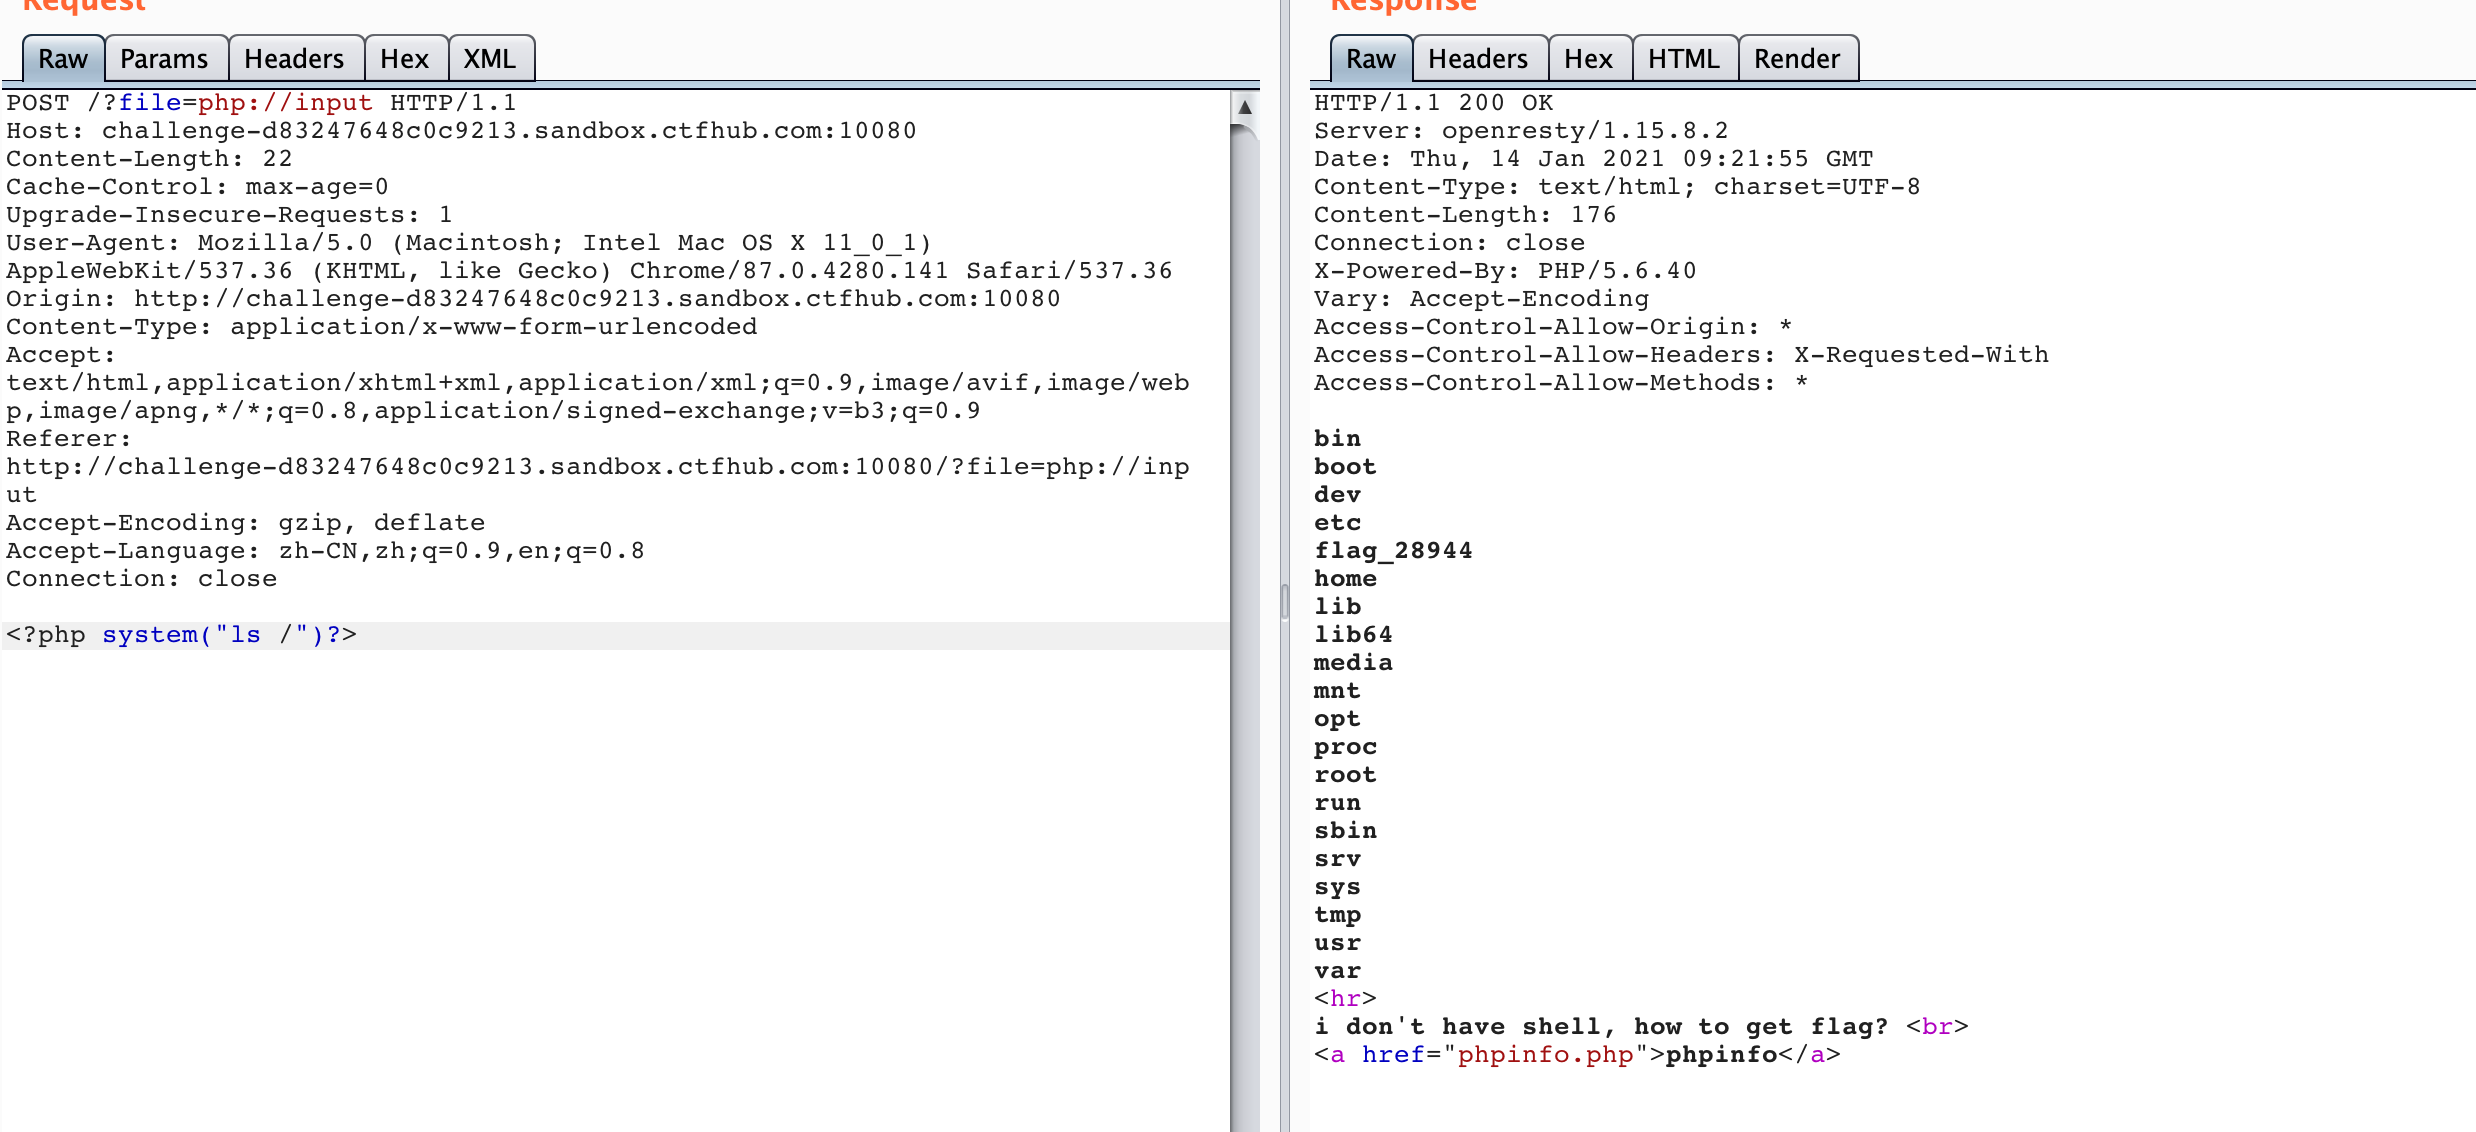Screen dimensions: 2476x1132
Task: Switch to the request Params tab
Action: 164,59
